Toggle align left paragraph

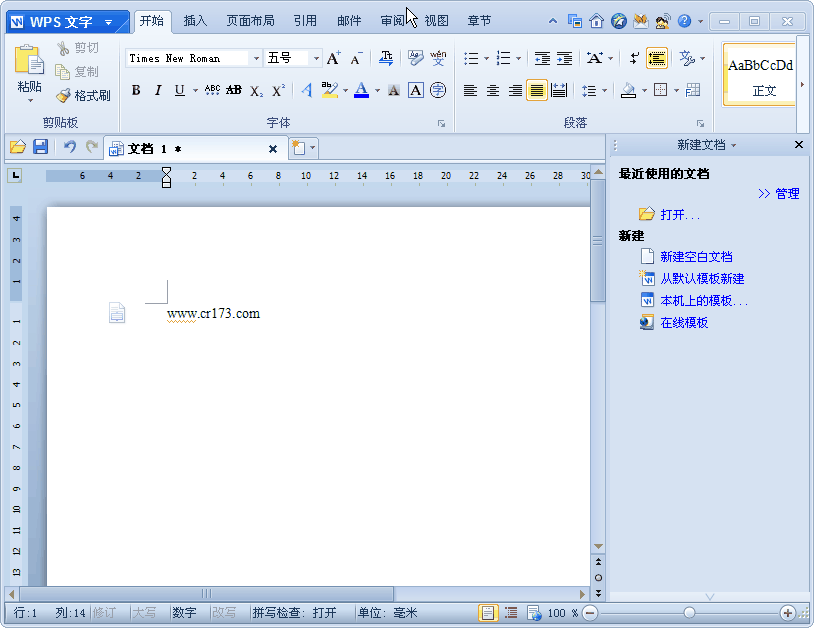(x=470, y=90)
